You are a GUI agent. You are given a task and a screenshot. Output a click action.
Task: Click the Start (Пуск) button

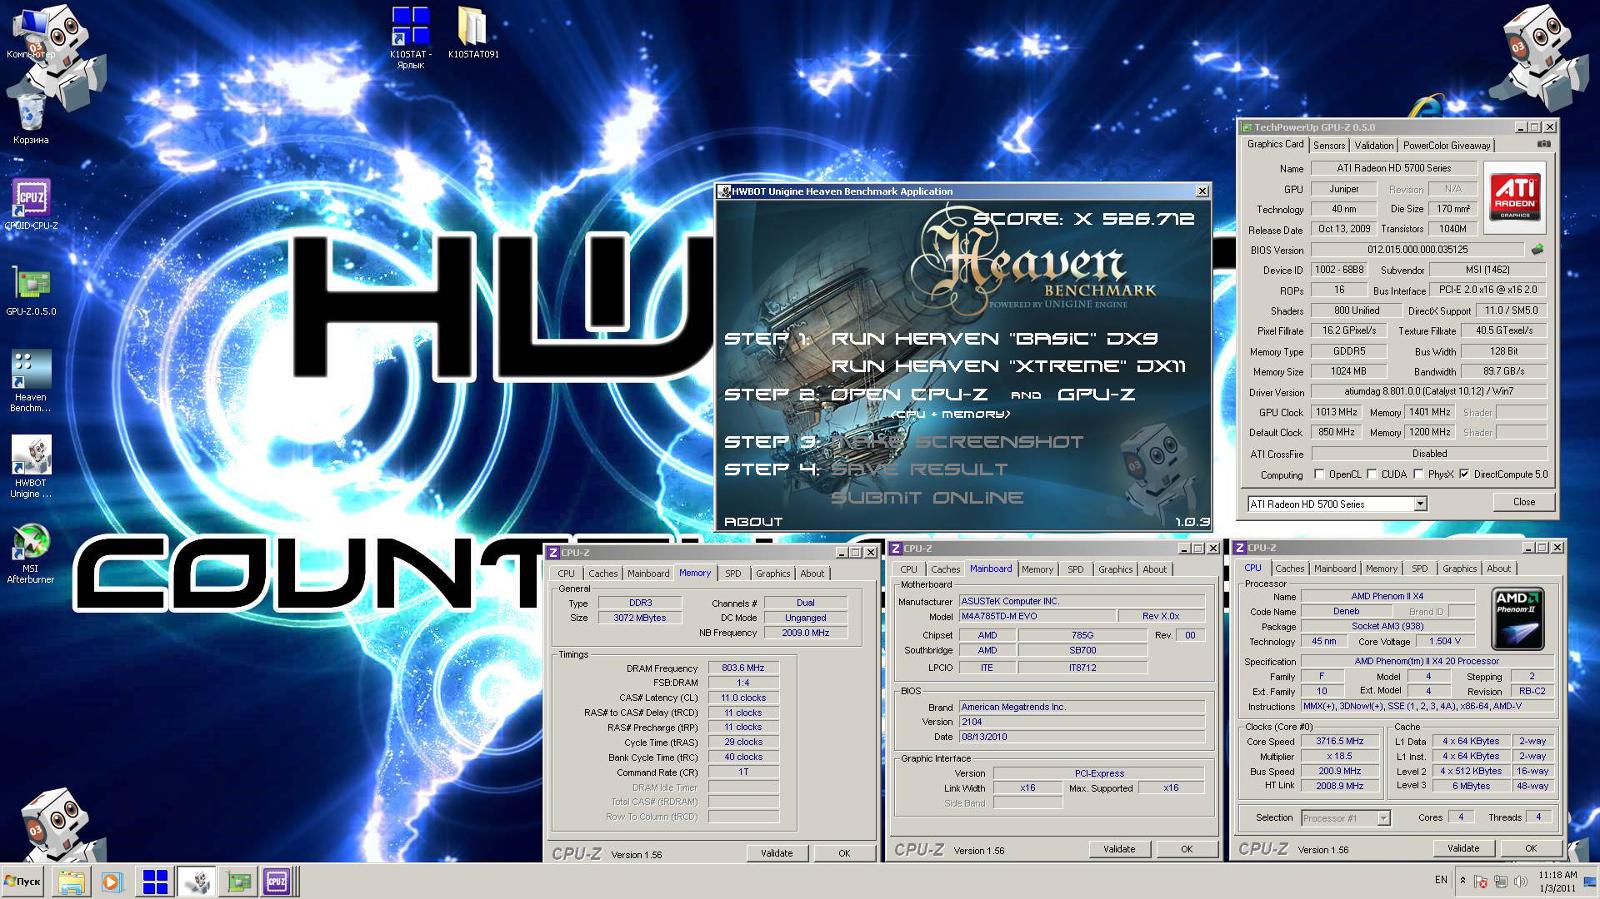click(x=23, y=881)
